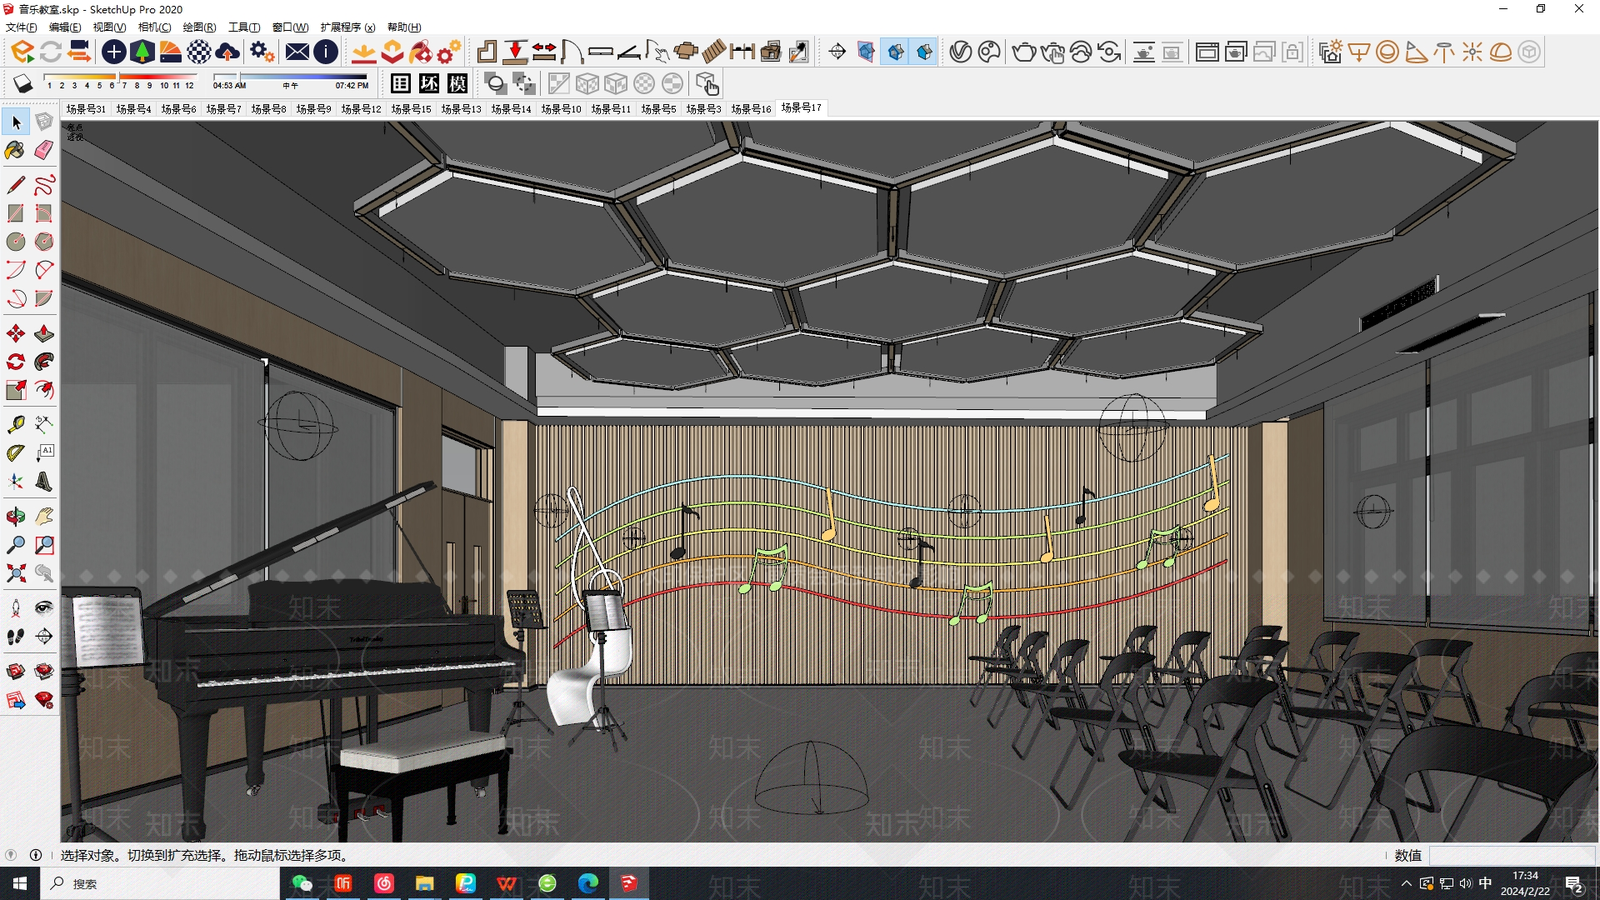The image size is (1600, 900).
Task: Select the Push/Pull tool
Action: click(x=44, y=333)
